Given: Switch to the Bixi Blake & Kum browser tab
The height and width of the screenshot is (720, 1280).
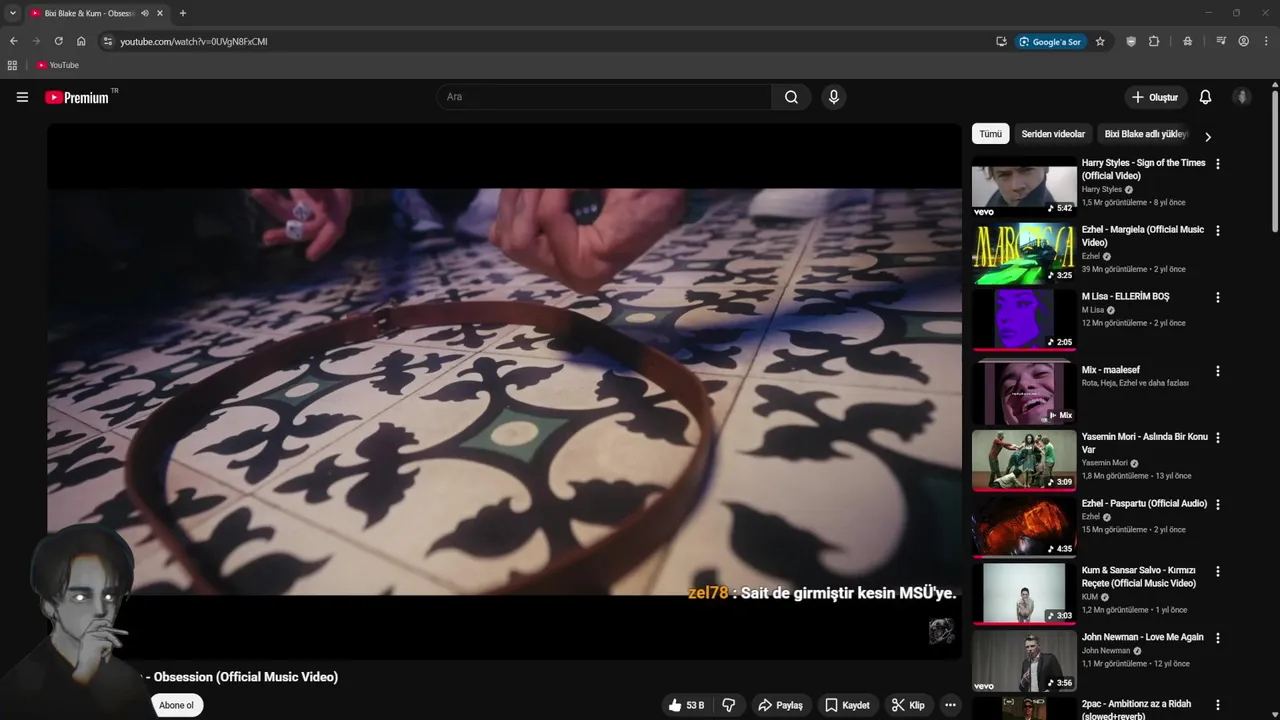Looking at the screenshot, I should pos(90,13).
